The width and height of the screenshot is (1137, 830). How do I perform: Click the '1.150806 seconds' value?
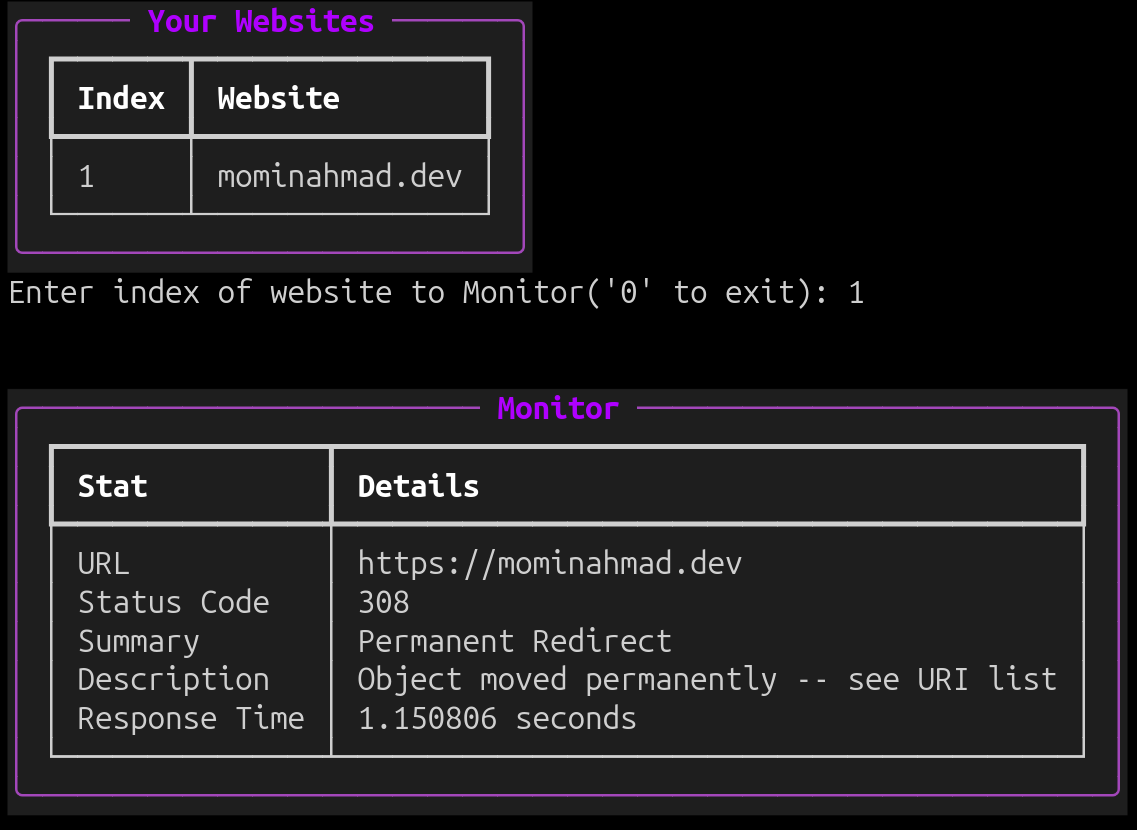pyautogui.click(x=497, y=718)
